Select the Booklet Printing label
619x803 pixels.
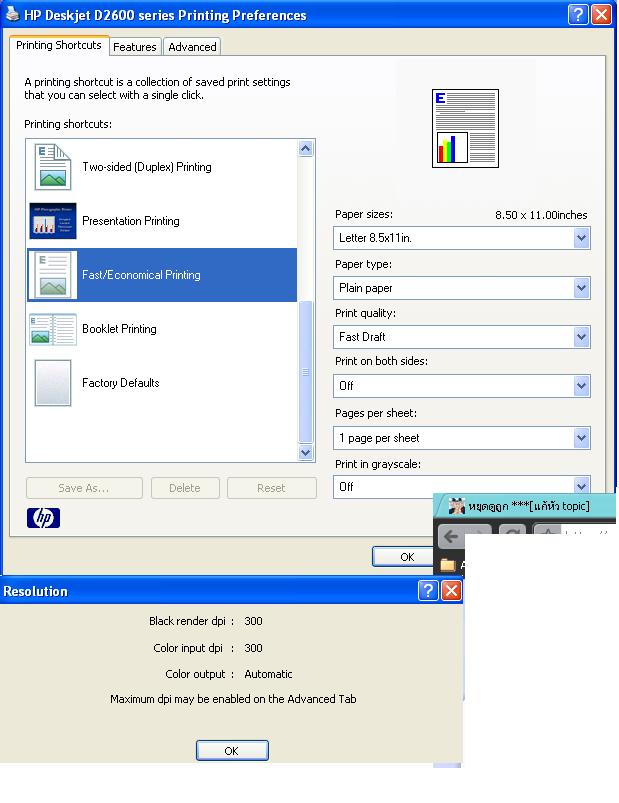point(119,329)
